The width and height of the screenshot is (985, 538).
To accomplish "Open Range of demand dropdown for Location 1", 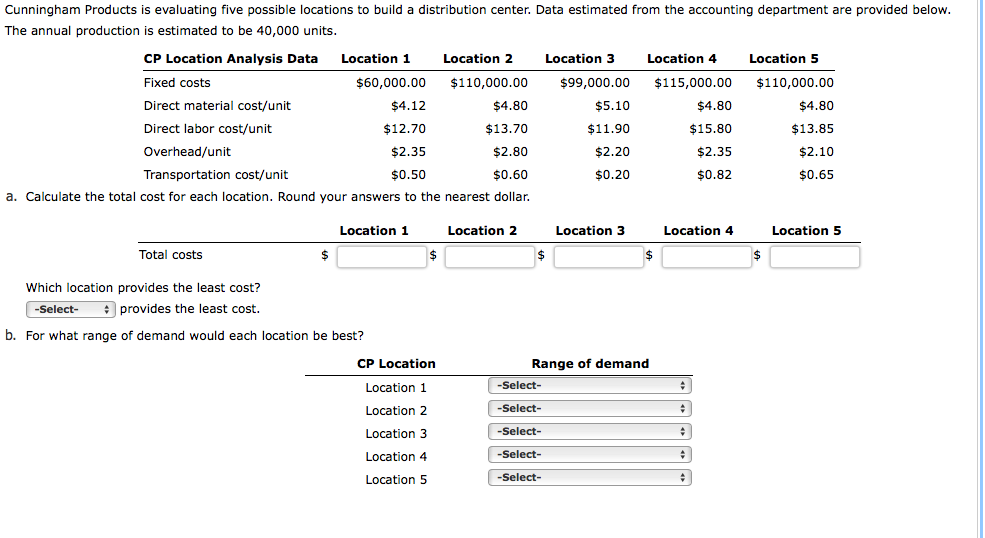I will pos(590,386).
